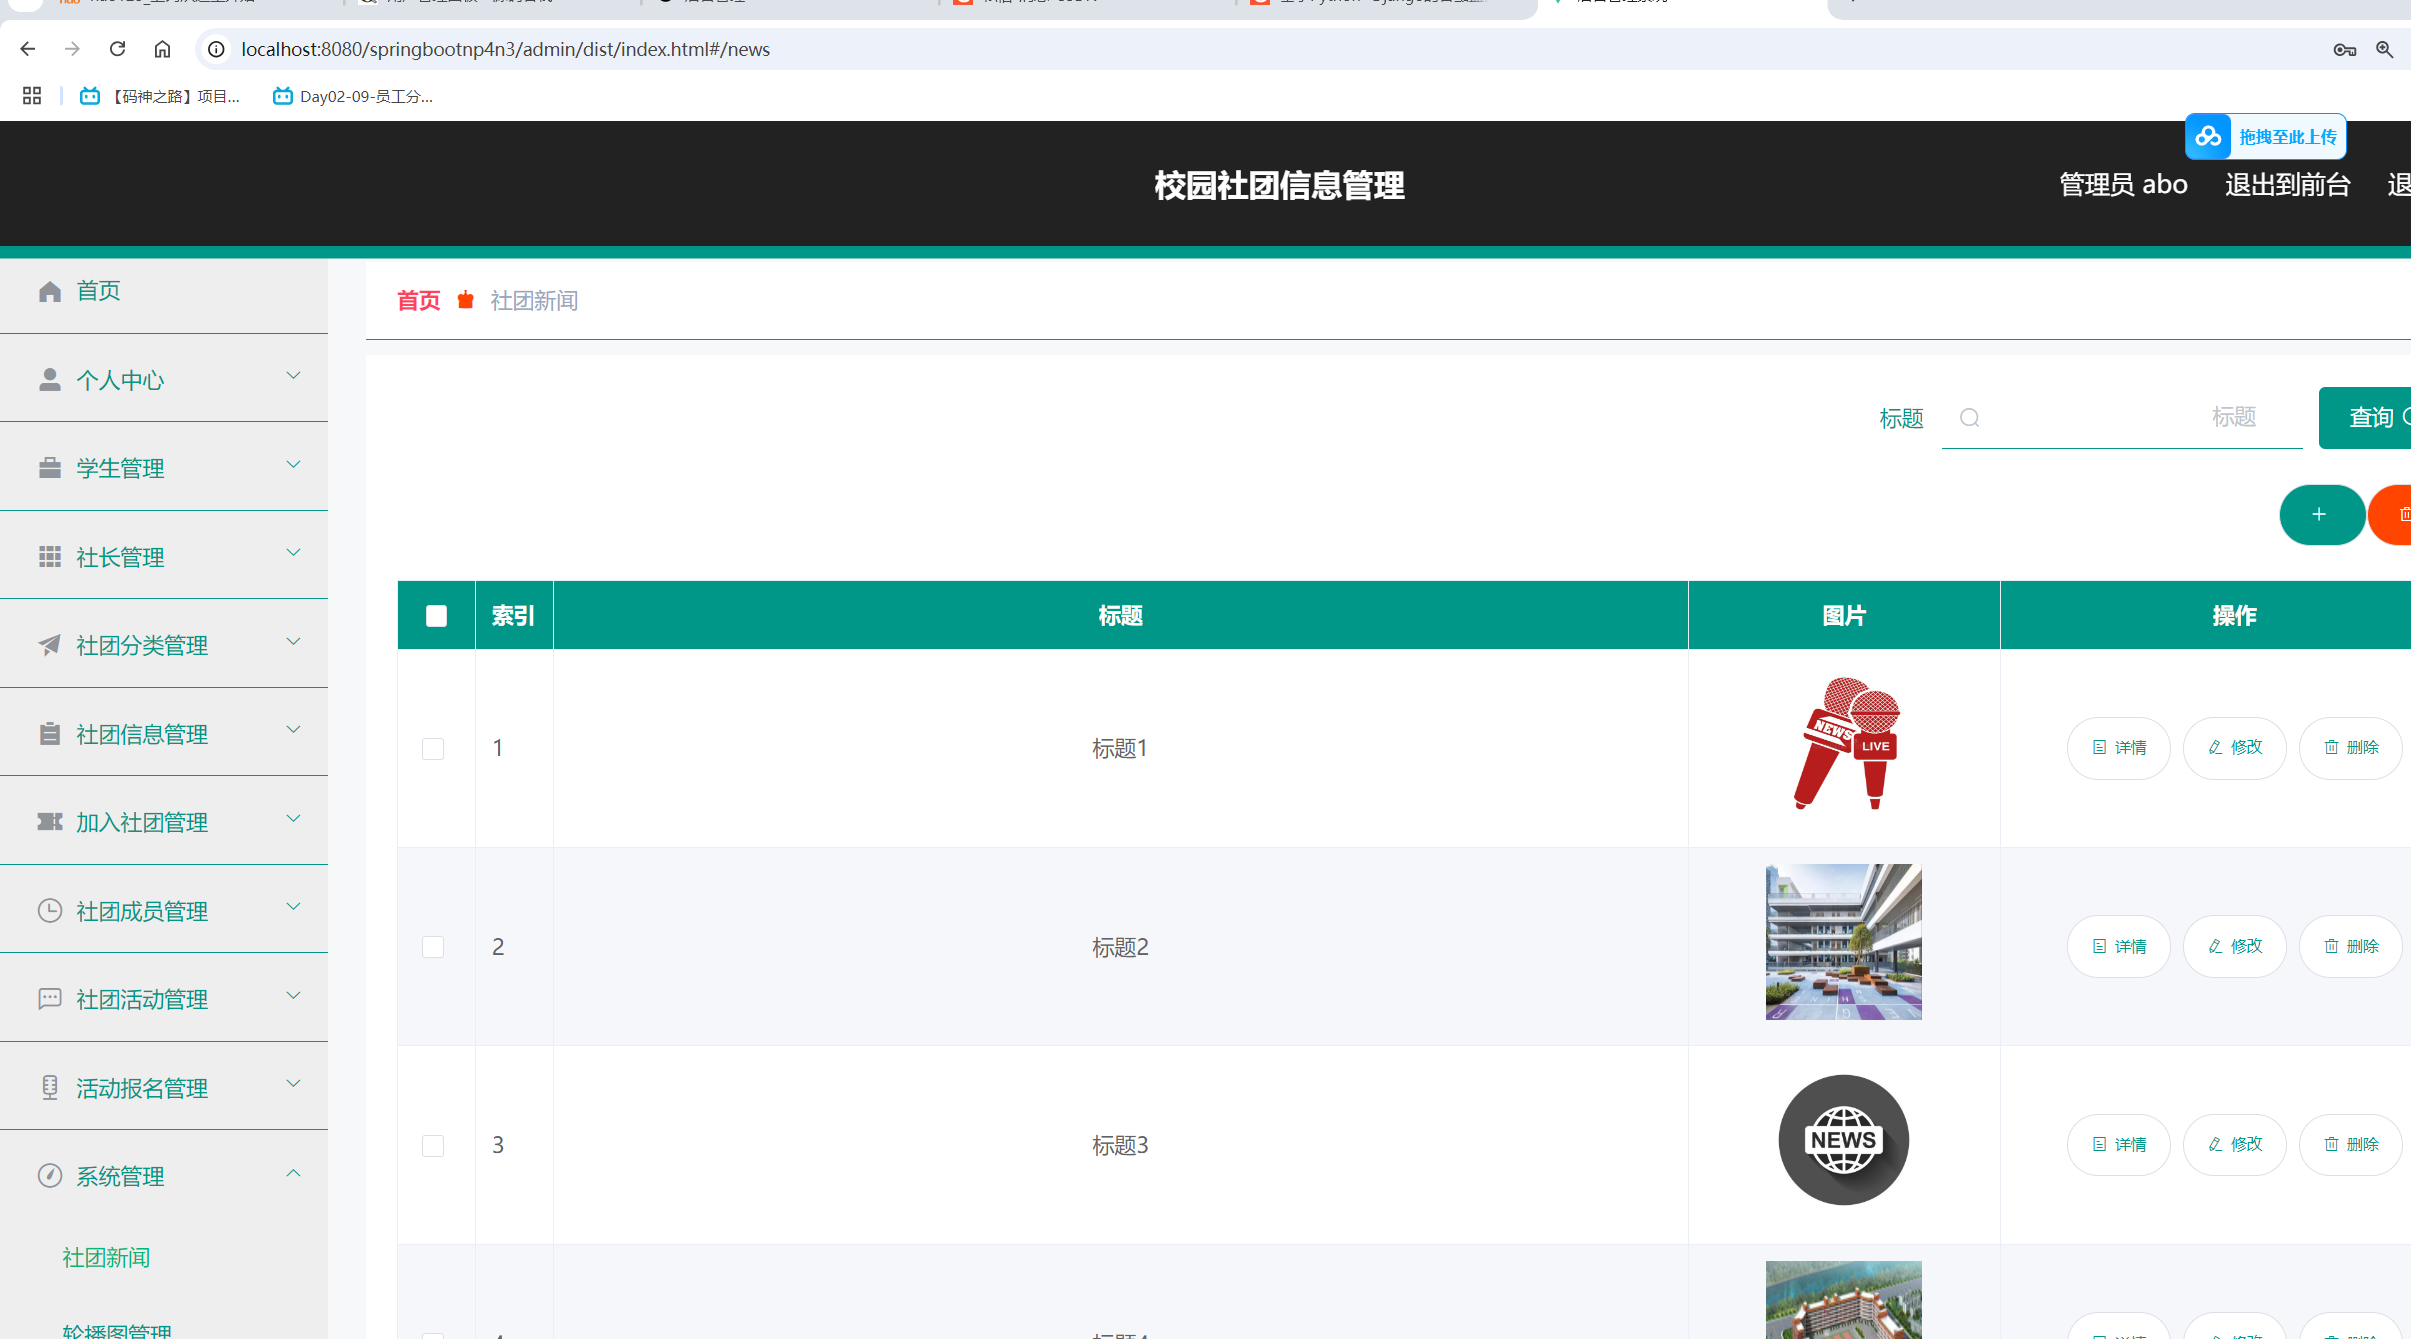Viewport: 2411px width, 1339px height.
Task: Open the browser apps grid icon
Action: tap(32, 96)
